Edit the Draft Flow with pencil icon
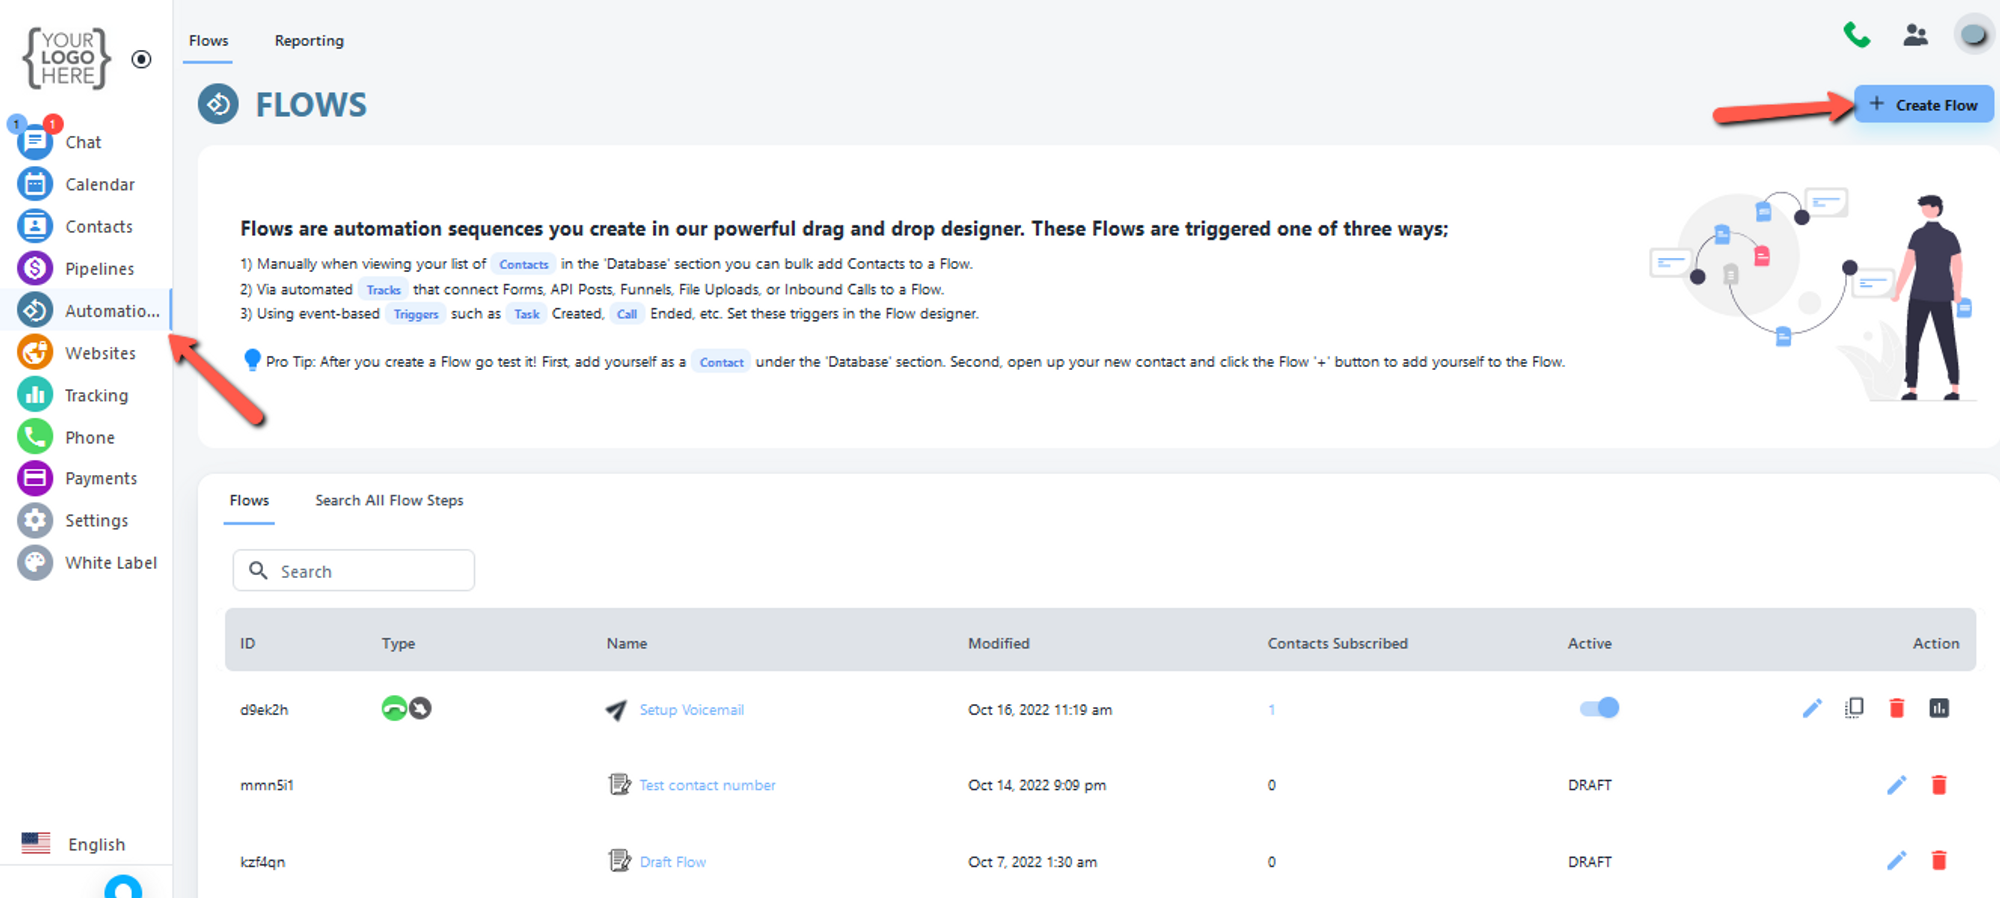Image resolution: width=2000 pixels, height=898 pixels. point(1896,861)
